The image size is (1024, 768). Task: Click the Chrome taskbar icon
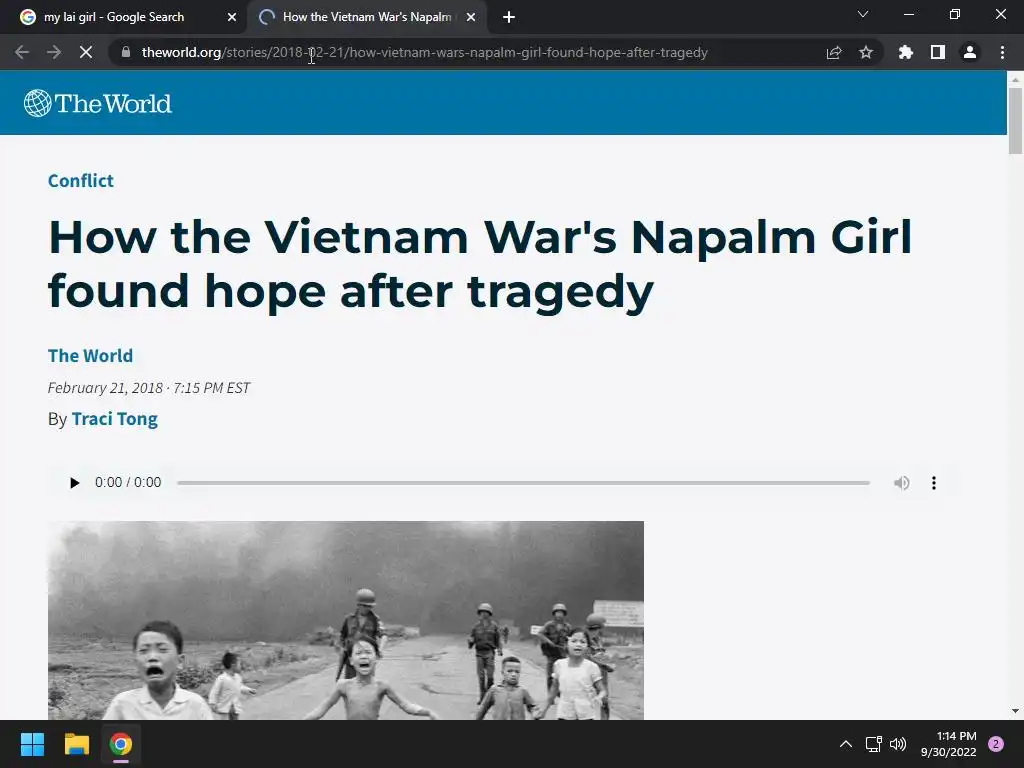click(121, 744)
